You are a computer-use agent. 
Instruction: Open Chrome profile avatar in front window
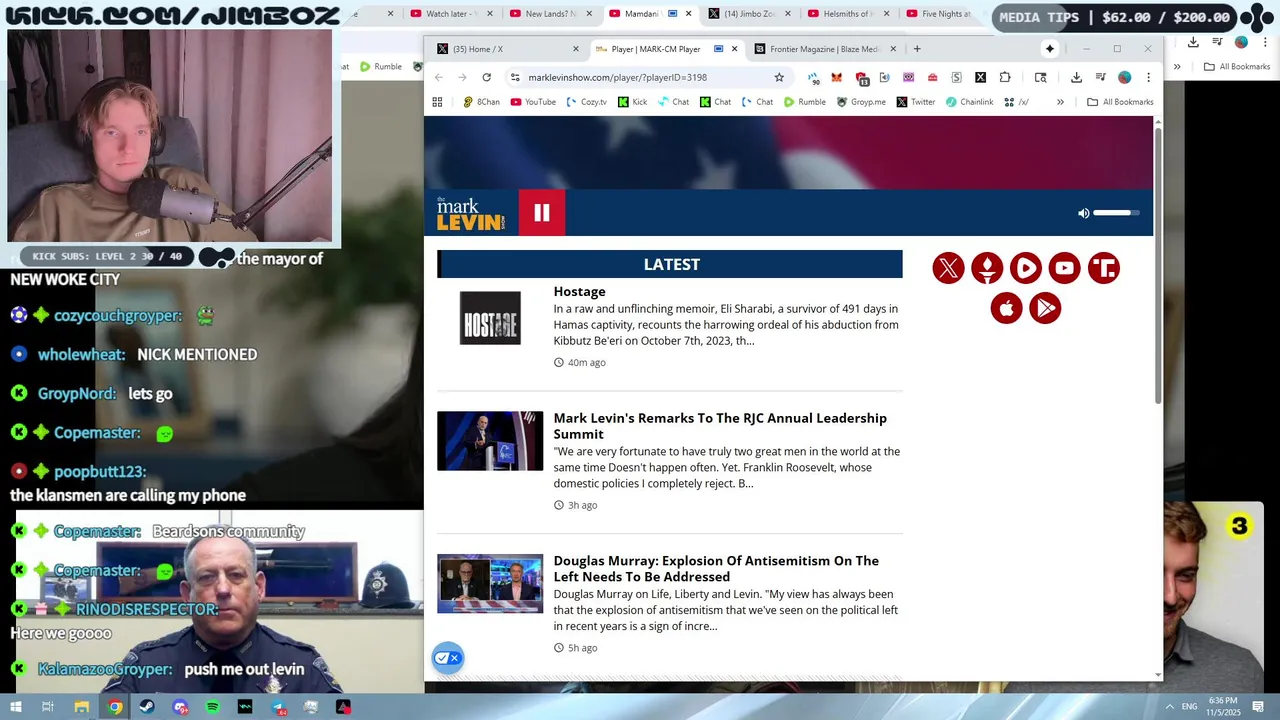(1124, 77)
